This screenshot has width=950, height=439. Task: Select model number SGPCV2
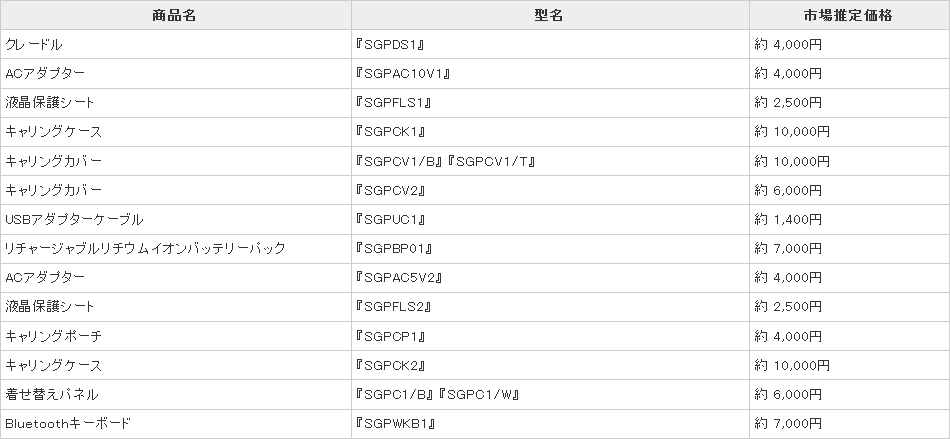tap(393, 190)
